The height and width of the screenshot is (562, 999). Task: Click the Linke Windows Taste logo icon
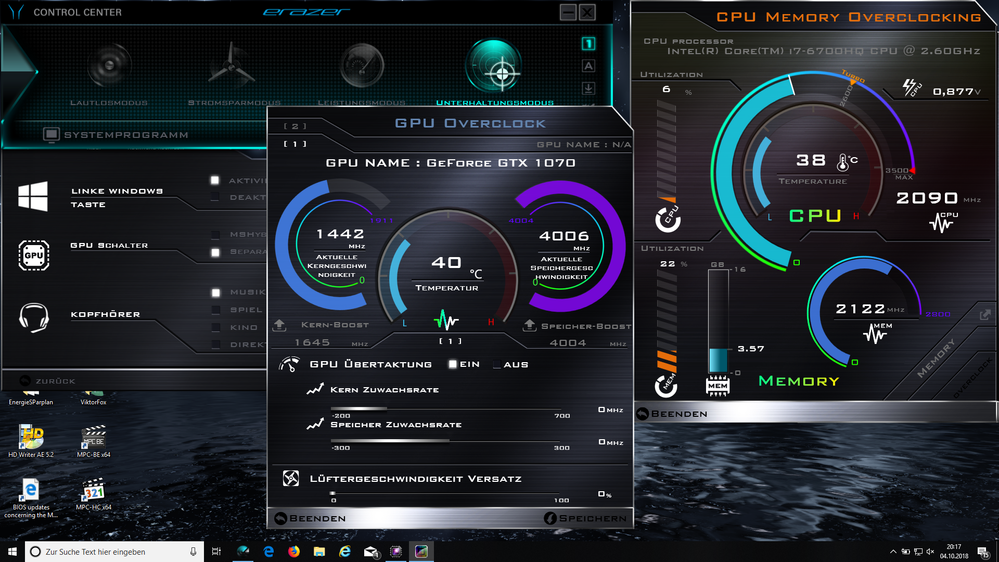pos(33,196)
